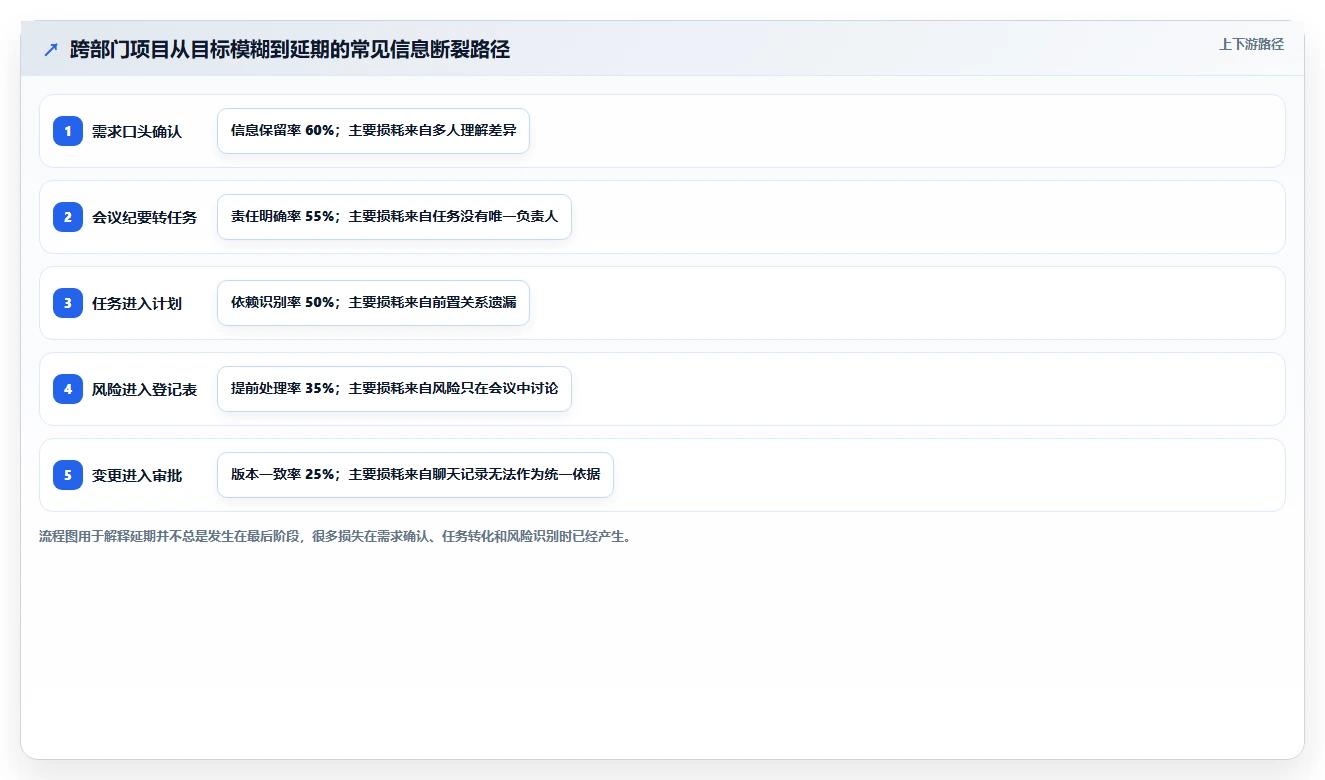Select step number badge 2
The height and width of the screenshot is (780, 1325).
(68, 217)
